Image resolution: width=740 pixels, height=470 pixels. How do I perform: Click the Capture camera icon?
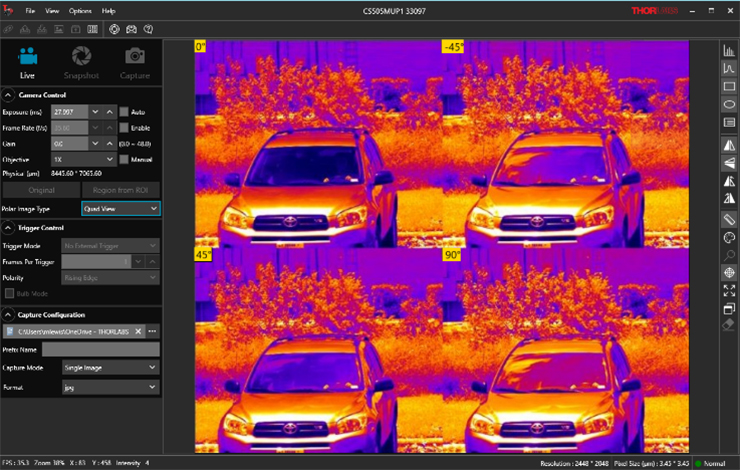point(135,63)
